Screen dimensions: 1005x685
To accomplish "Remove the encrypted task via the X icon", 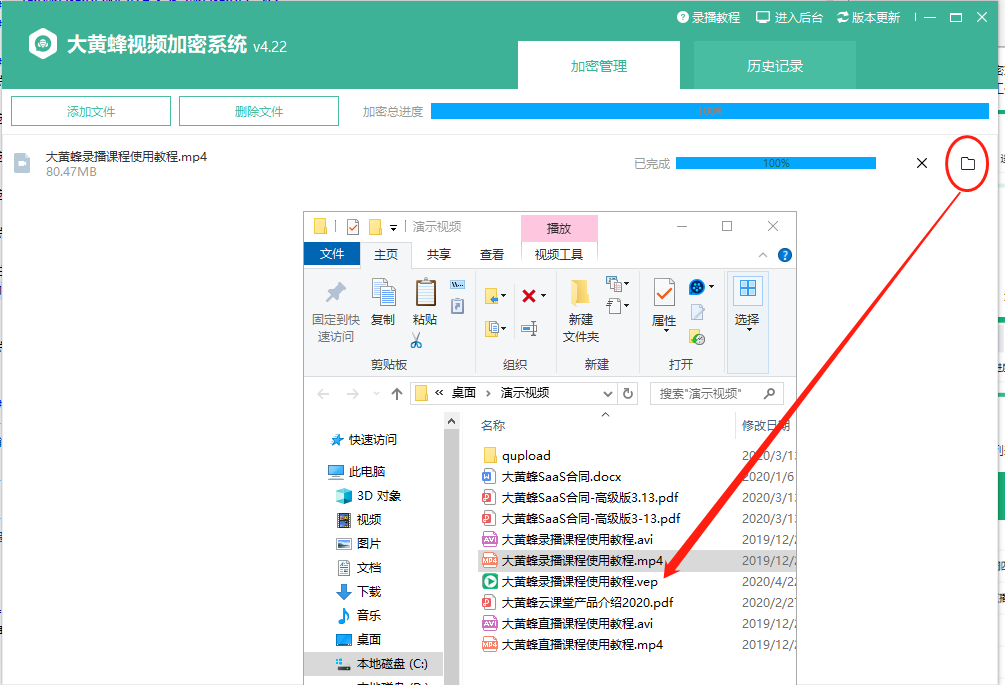I will (x=921, y=162).
